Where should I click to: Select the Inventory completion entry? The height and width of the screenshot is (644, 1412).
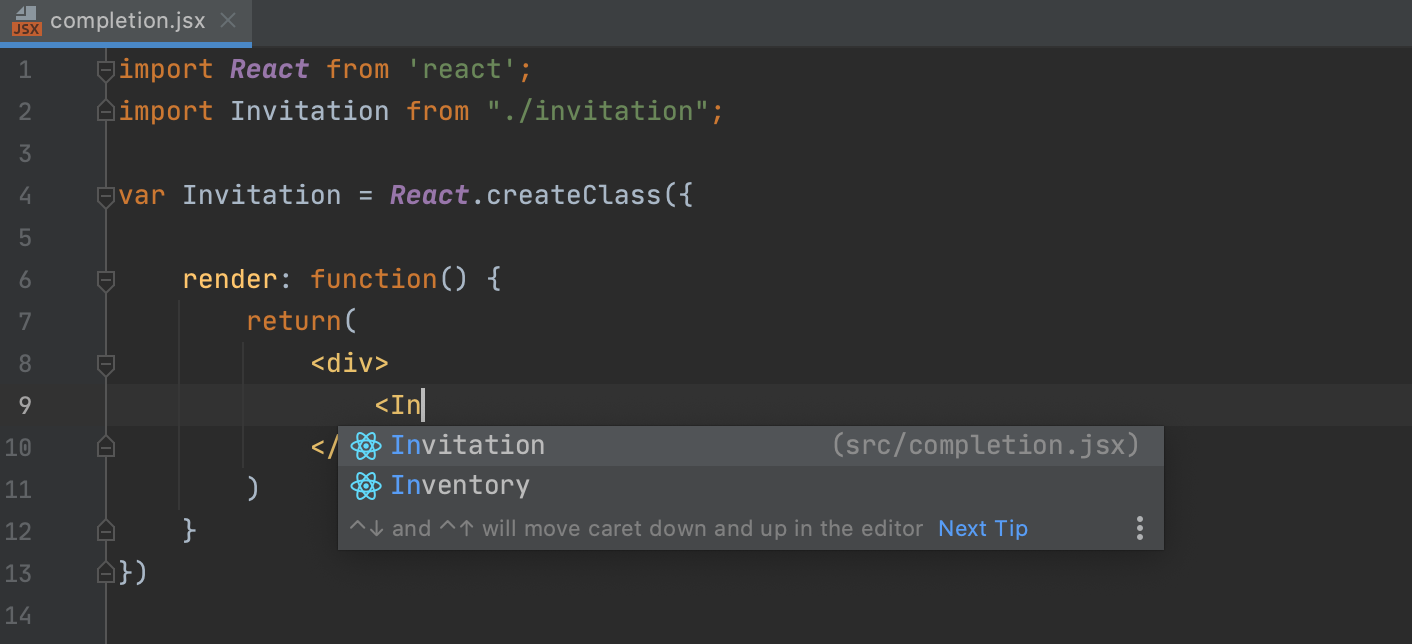tap(460, 486)
